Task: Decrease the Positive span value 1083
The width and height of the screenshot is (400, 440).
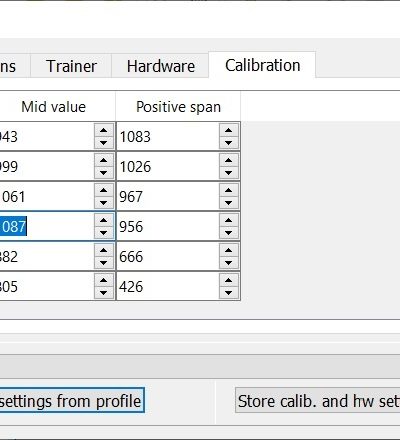Action: [228, 143]
